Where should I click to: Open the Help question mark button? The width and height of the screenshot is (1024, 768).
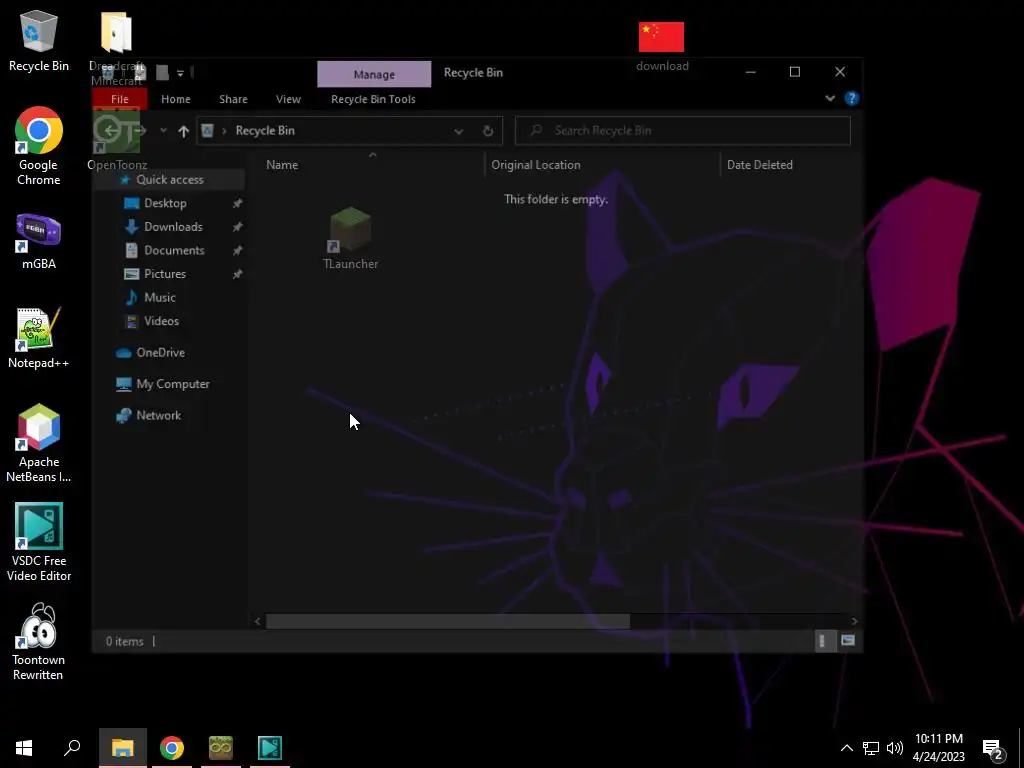point(851,99)
